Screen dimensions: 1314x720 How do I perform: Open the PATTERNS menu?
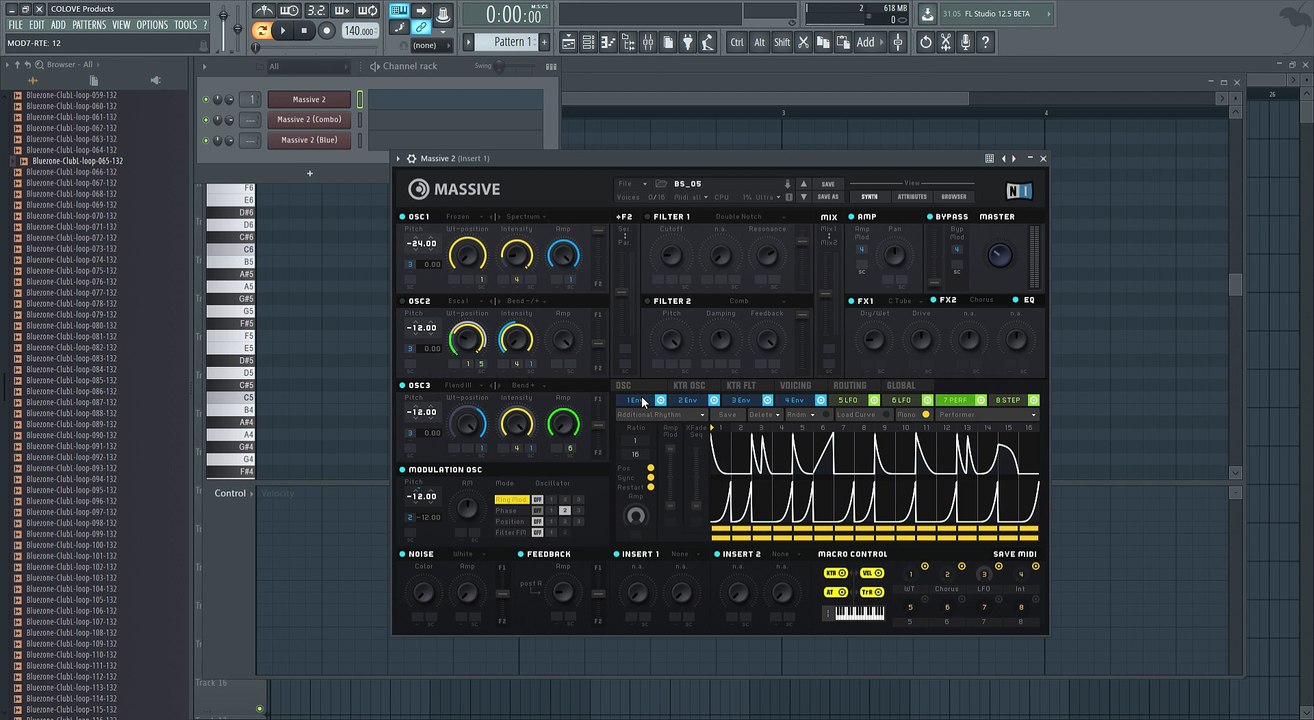click(x=89, y=25)
